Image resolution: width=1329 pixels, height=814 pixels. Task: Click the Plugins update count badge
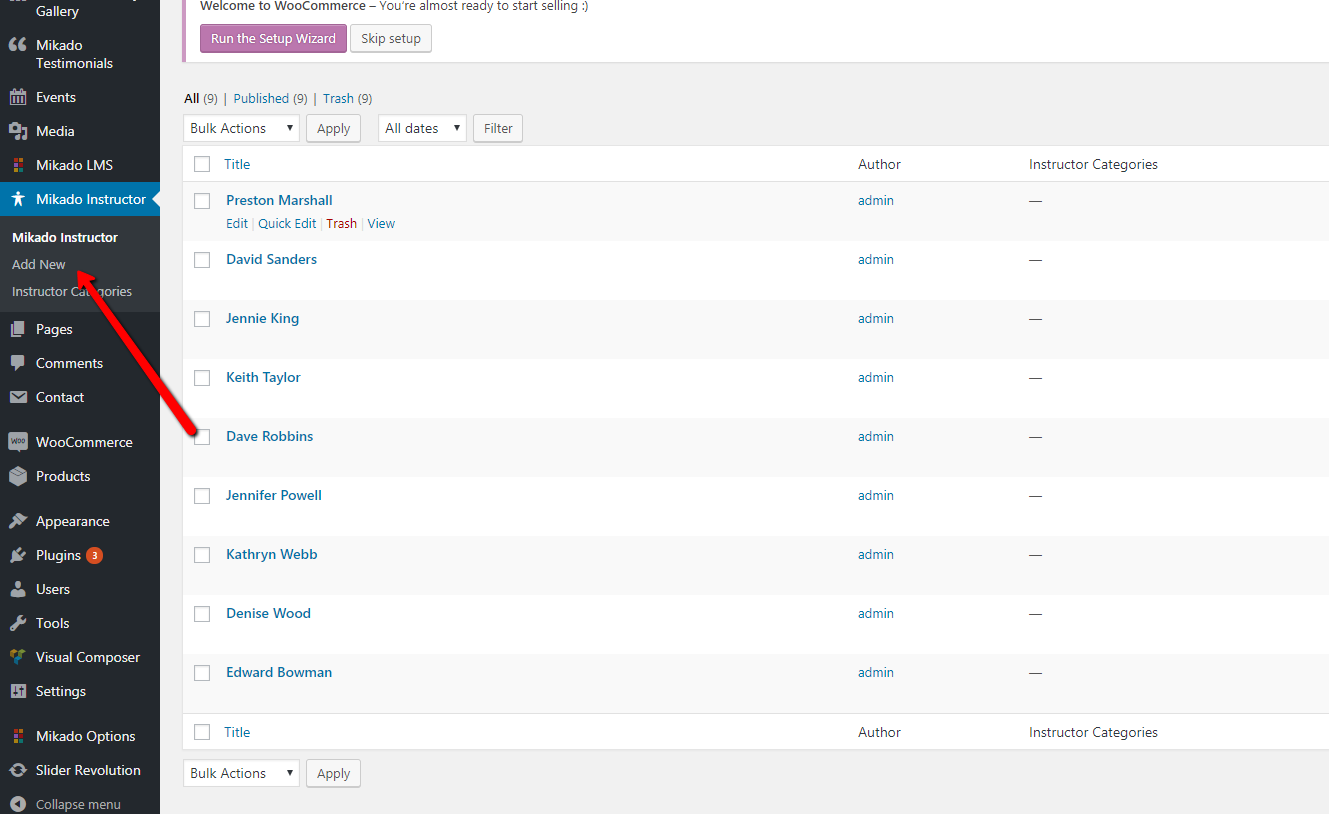pyautogui.click(x=94, y=555)
